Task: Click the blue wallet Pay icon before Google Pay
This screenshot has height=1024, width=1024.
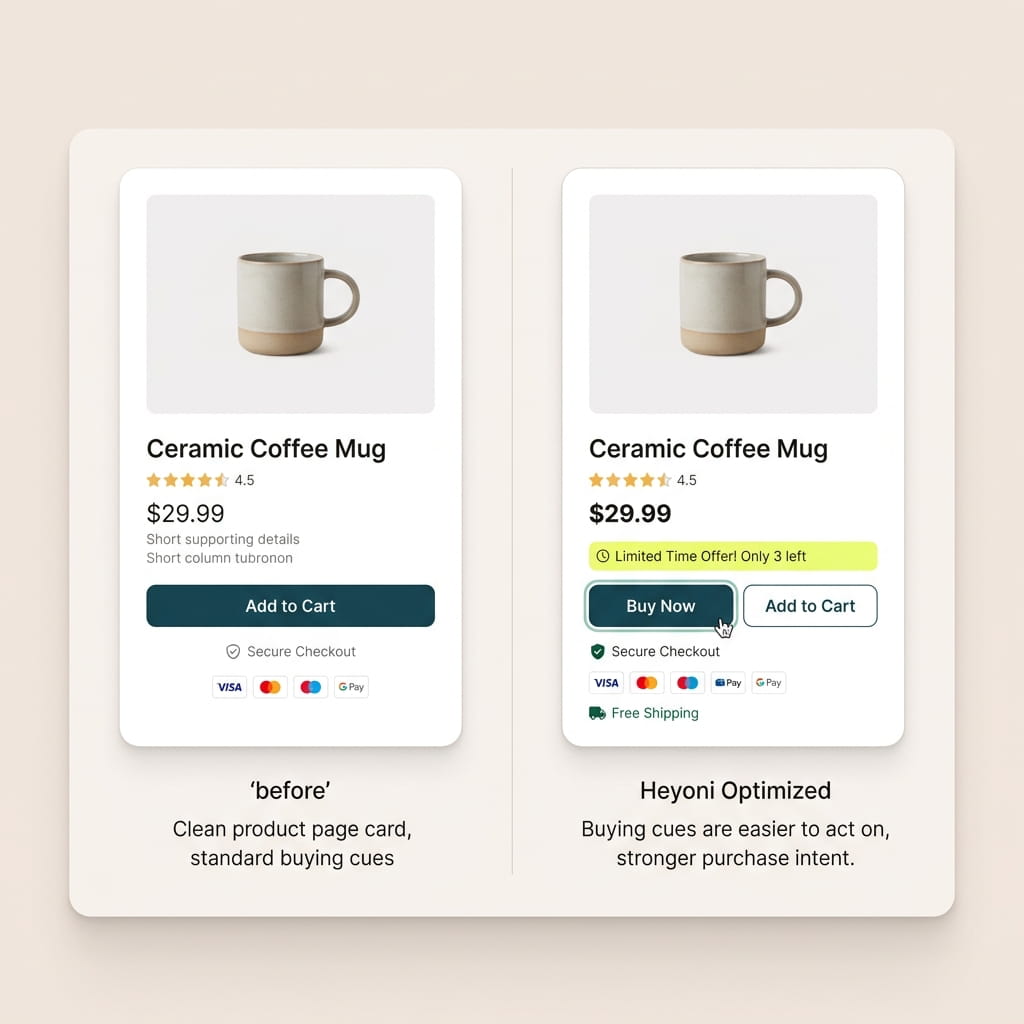Action: pyautogui.click(x=728, y=683)
